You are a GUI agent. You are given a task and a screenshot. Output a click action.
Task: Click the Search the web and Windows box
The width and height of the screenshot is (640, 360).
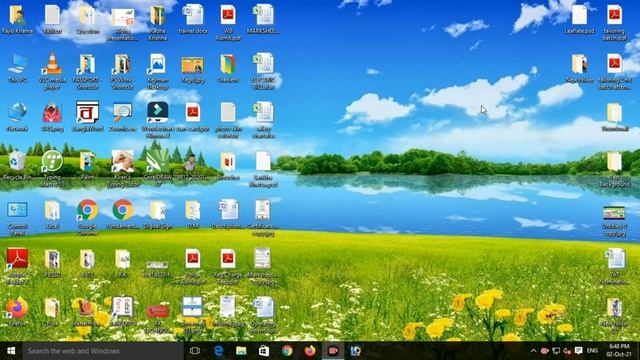coord(103,351)
